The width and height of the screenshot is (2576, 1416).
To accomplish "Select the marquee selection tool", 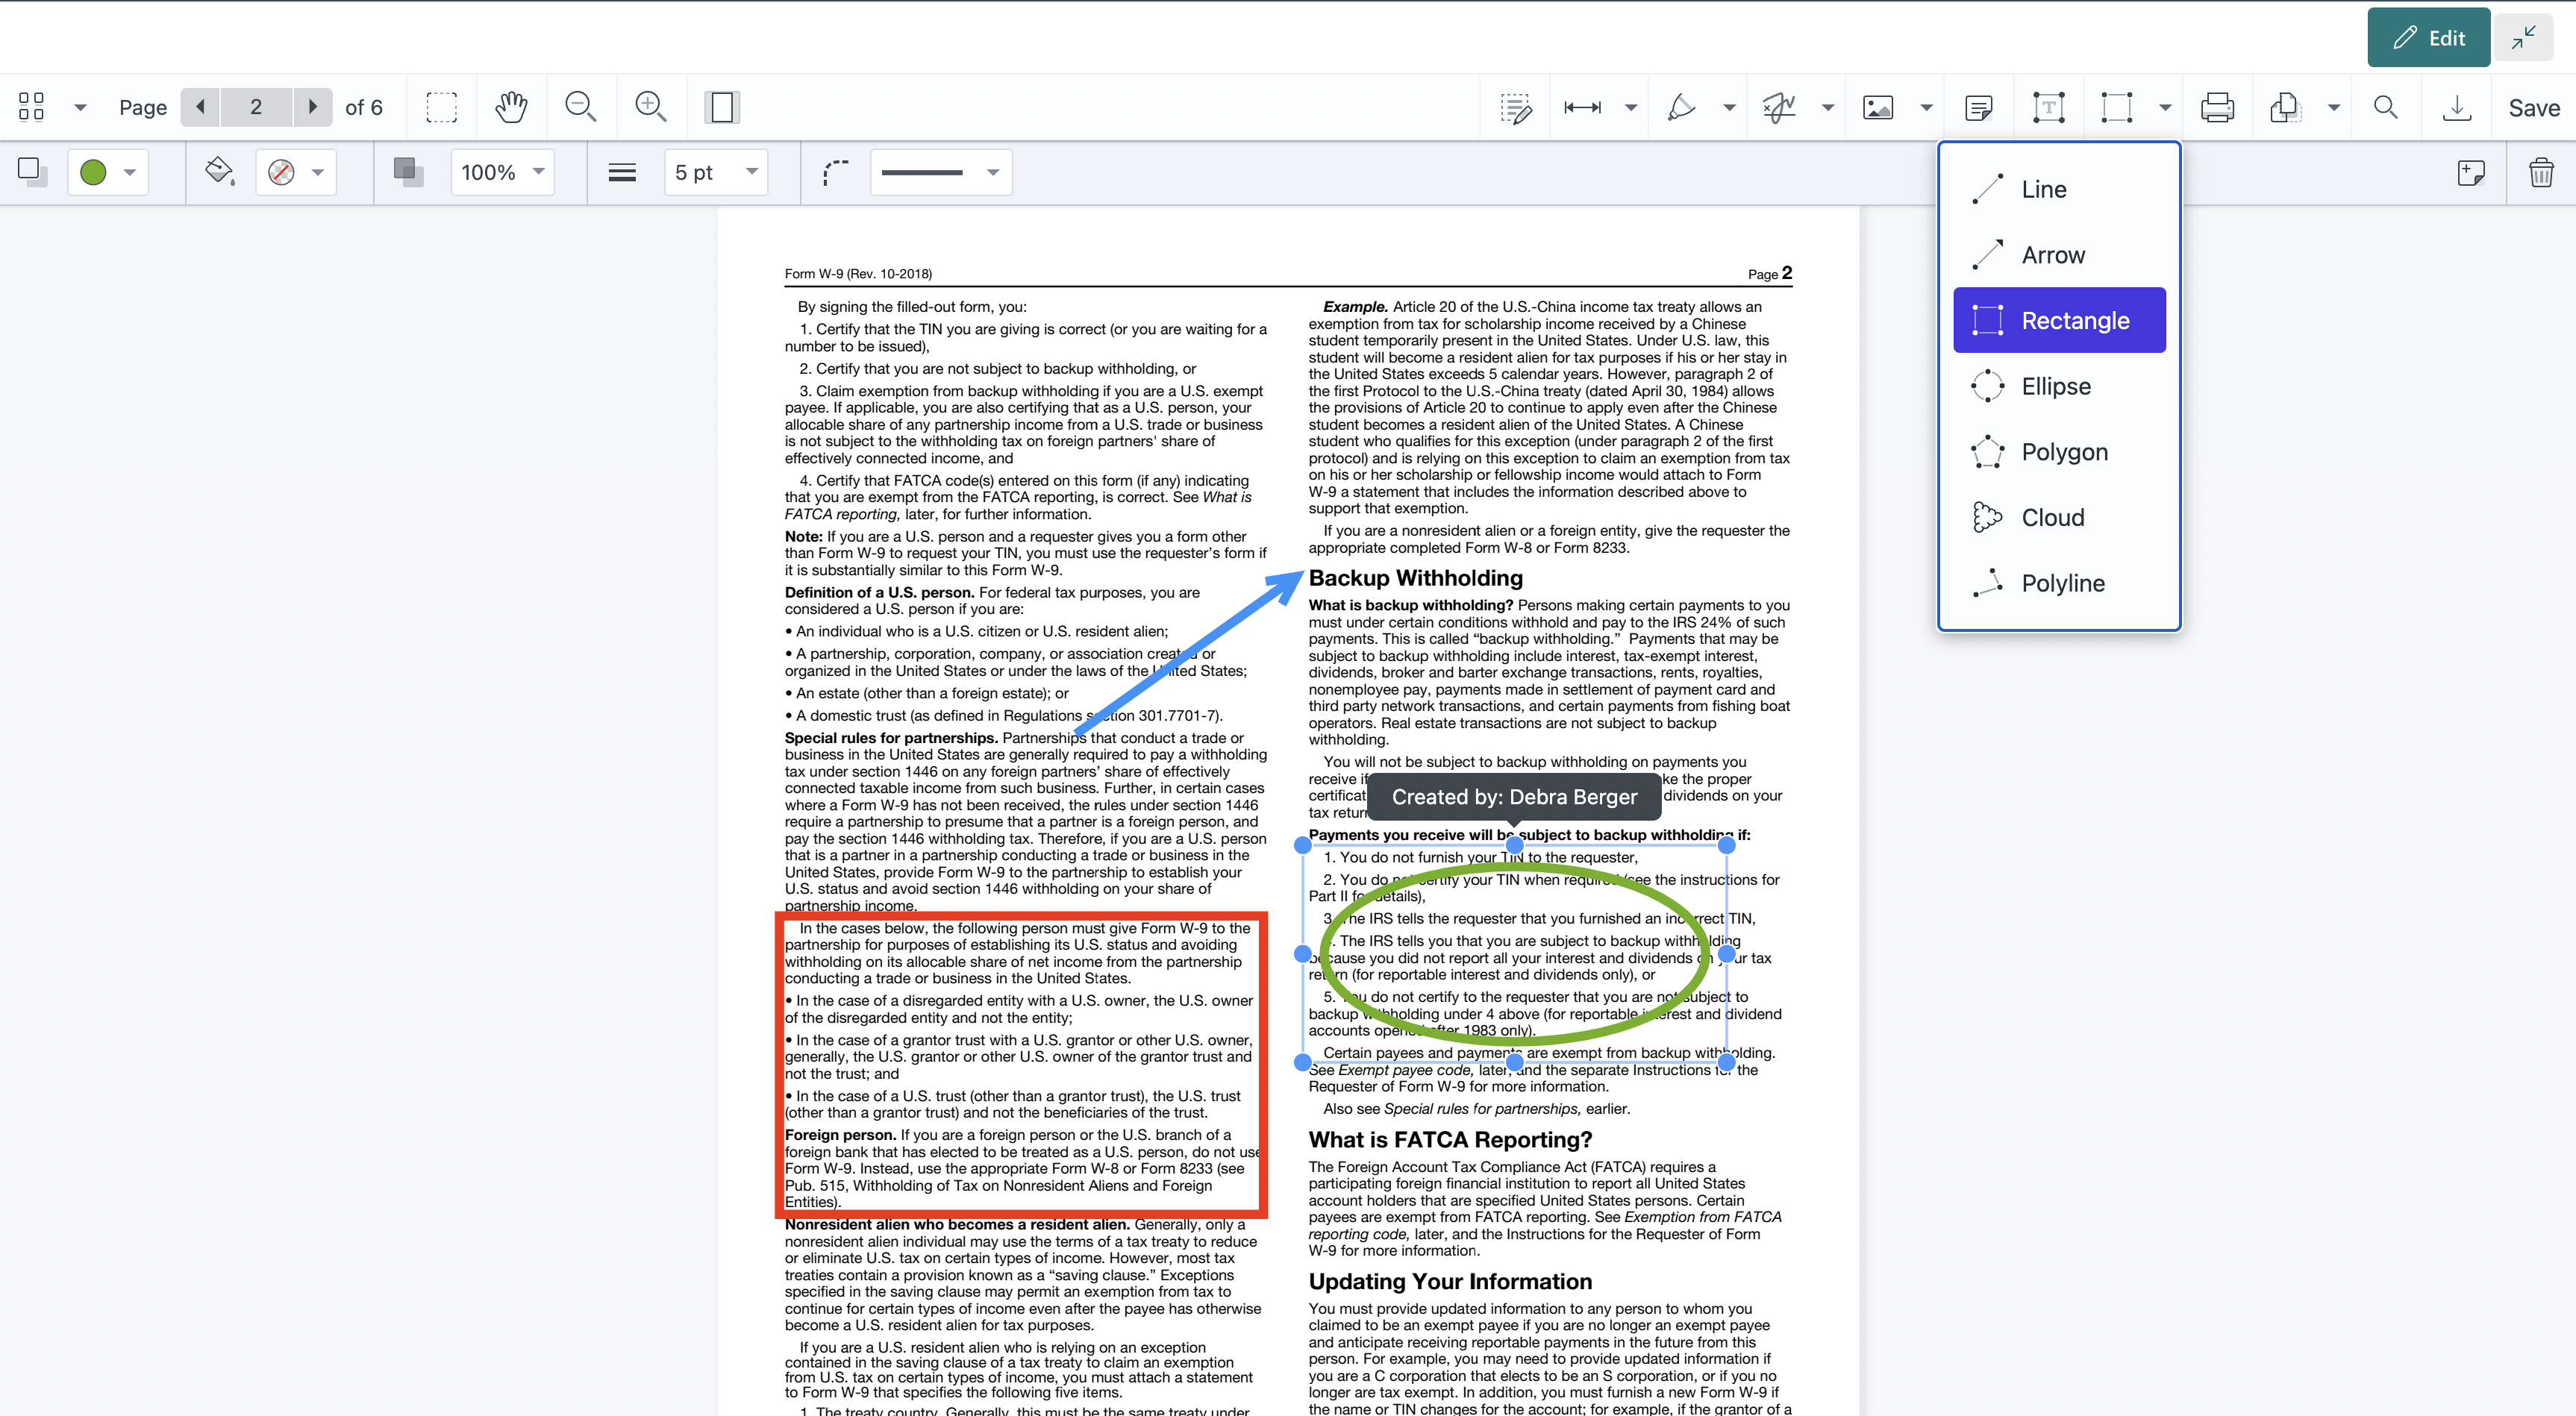I will pyautogui.click(x=440, y=107).
